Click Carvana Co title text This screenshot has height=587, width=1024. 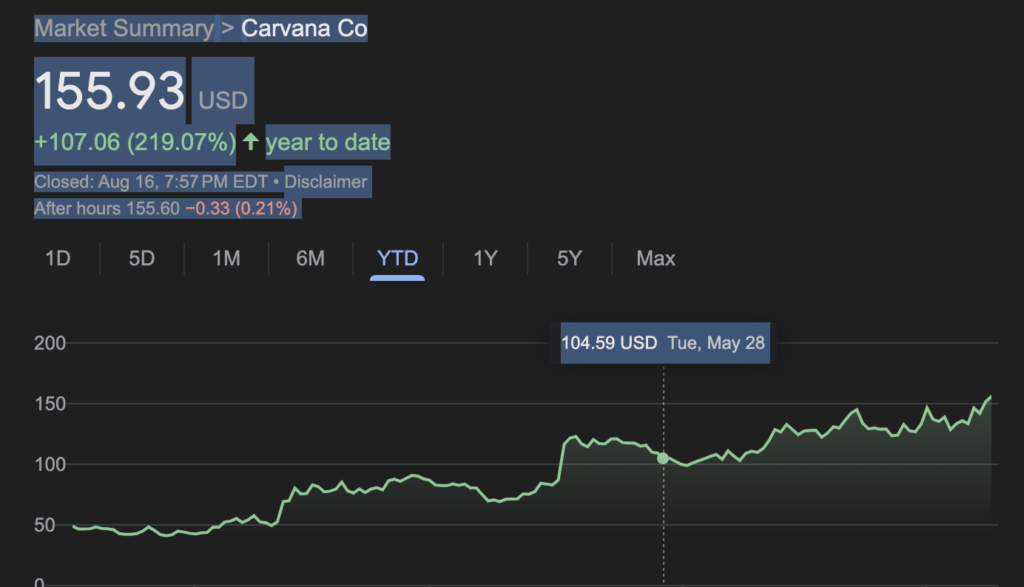pyautogui.click(x=304, y=29)
